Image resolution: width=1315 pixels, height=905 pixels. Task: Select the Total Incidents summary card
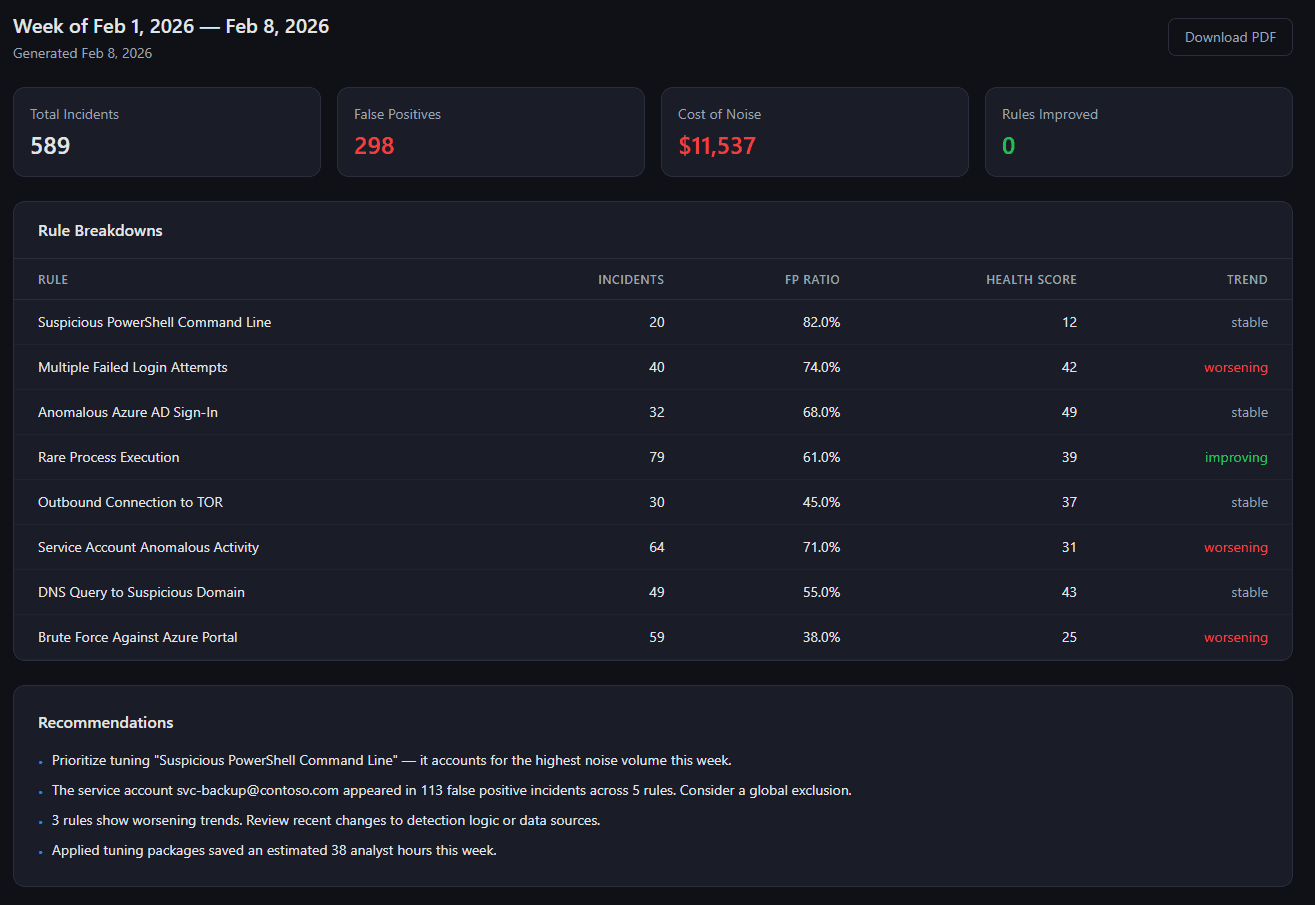click(x=167, y=131)
